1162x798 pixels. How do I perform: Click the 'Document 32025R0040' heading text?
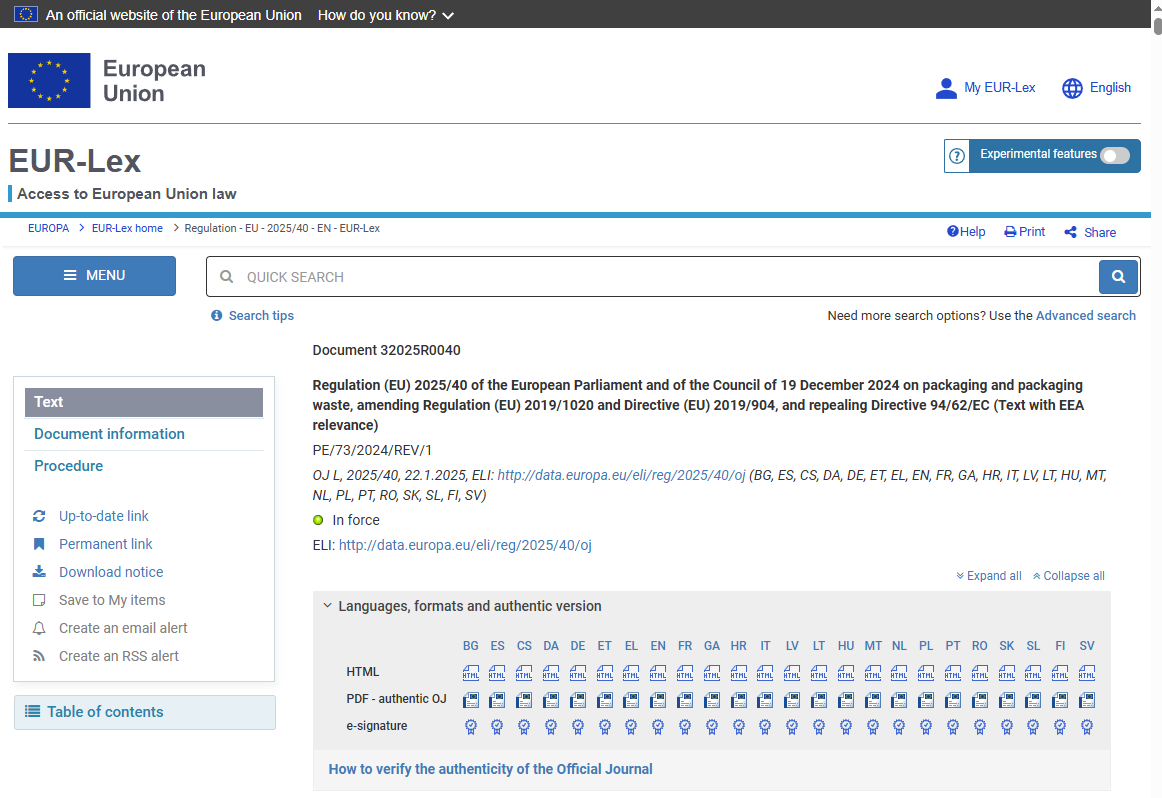[x=386, y=350]
